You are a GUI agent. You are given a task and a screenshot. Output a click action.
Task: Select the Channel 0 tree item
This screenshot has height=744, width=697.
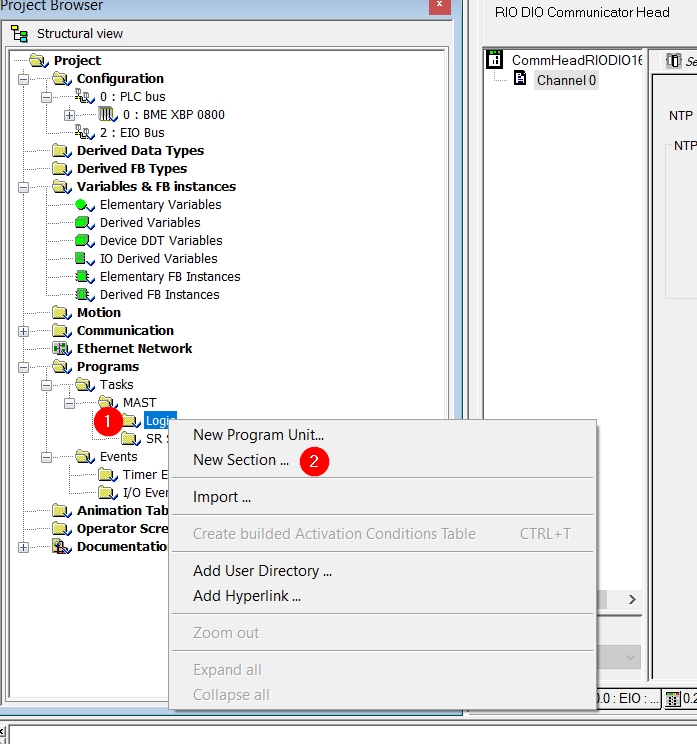(566, 80)
